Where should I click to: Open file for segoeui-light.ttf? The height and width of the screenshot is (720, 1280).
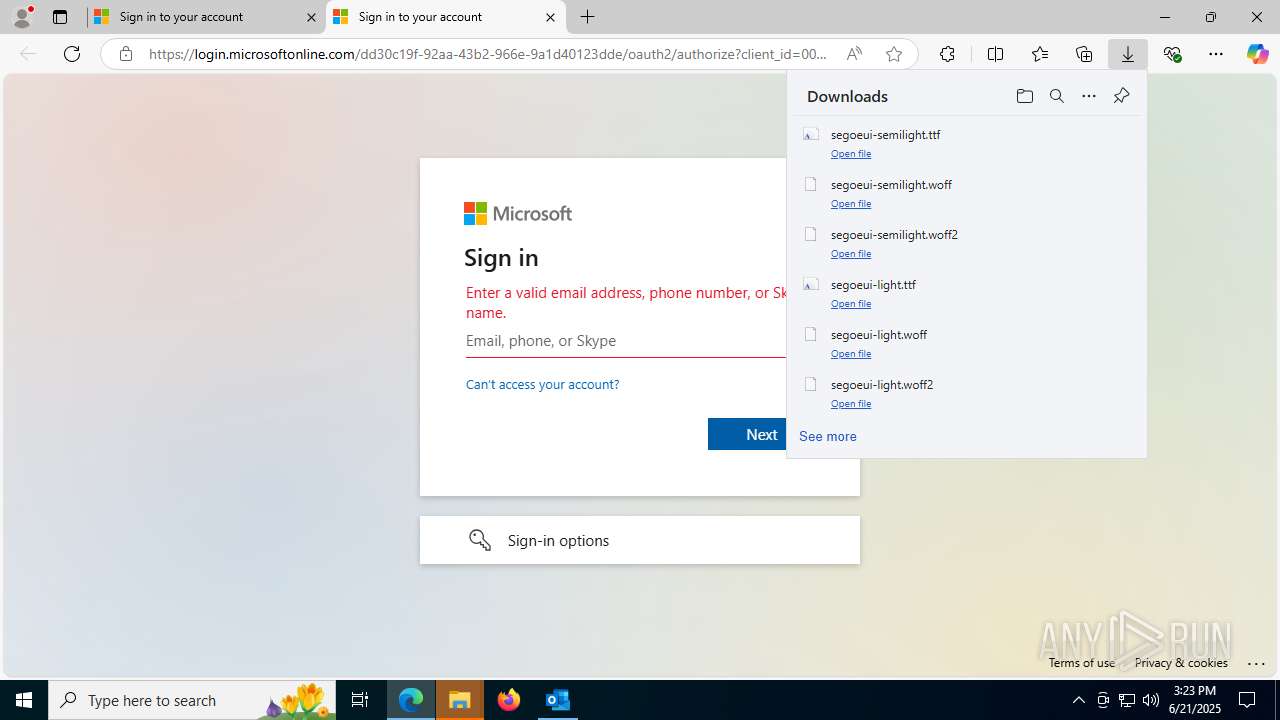(x=851, y=304)
